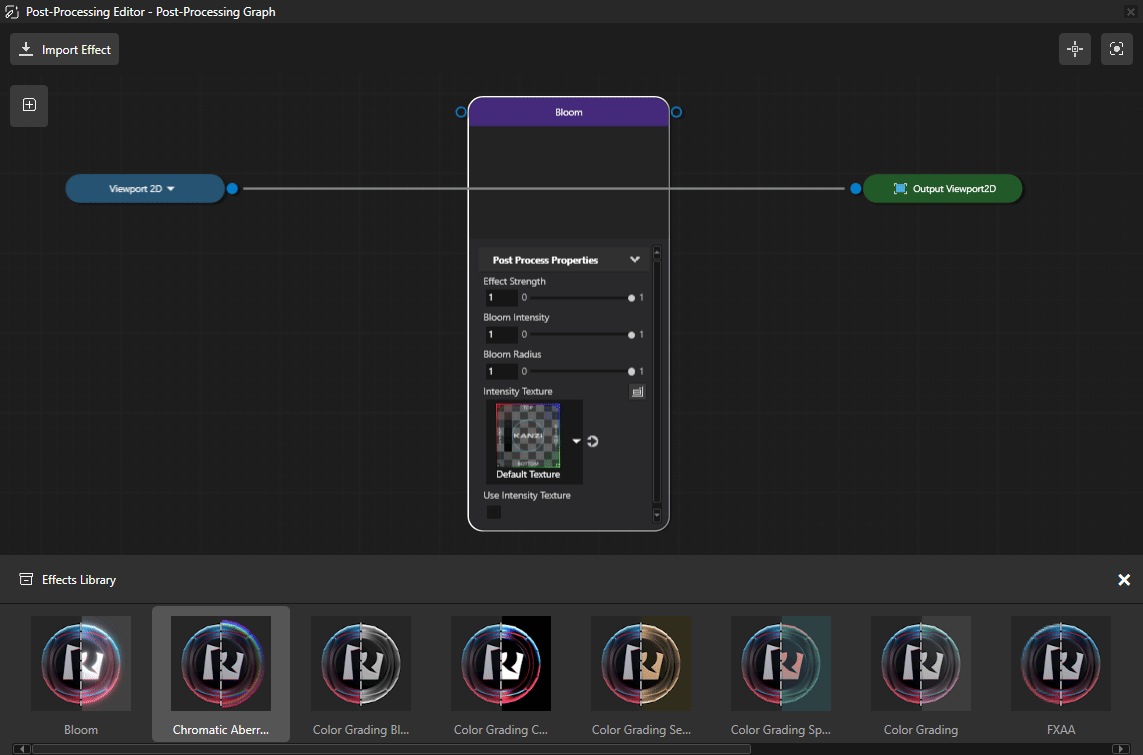Click the Import Effect button

tap(64, 49)
